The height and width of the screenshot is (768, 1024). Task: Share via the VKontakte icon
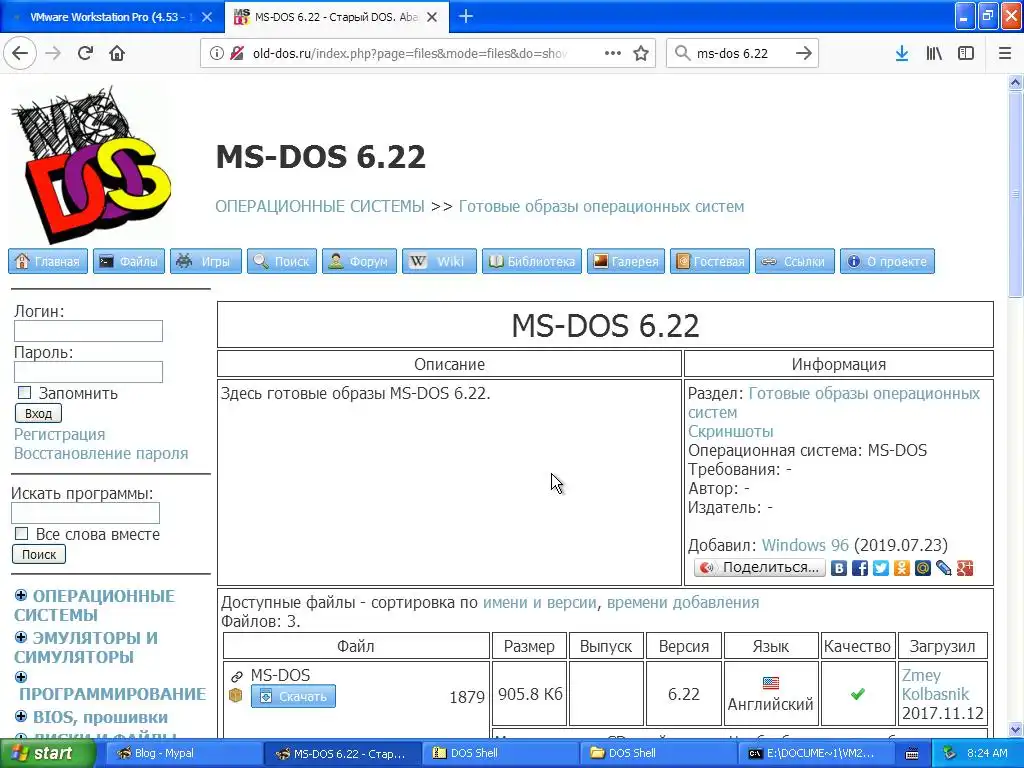pos(839,568)
